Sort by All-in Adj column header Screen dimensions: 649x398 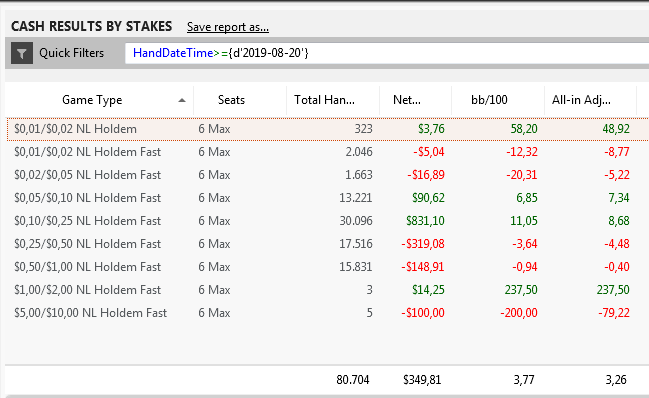point(590,100)
